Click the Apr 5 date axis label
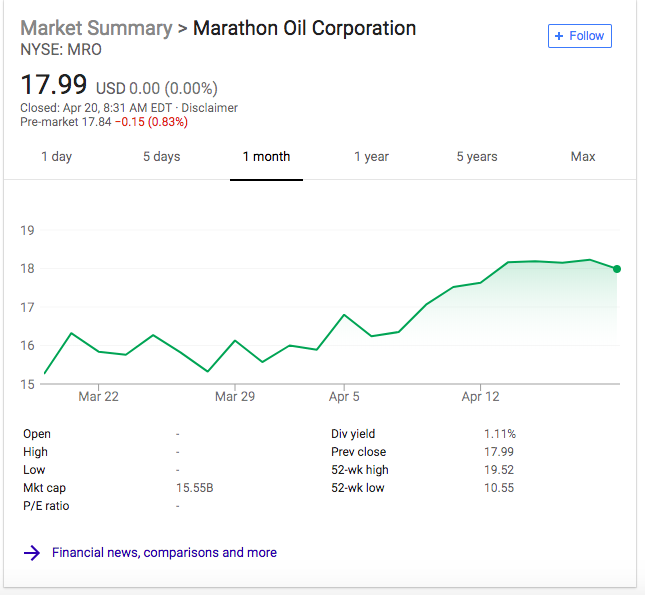 pyautogui.click(x=344, y=397)
